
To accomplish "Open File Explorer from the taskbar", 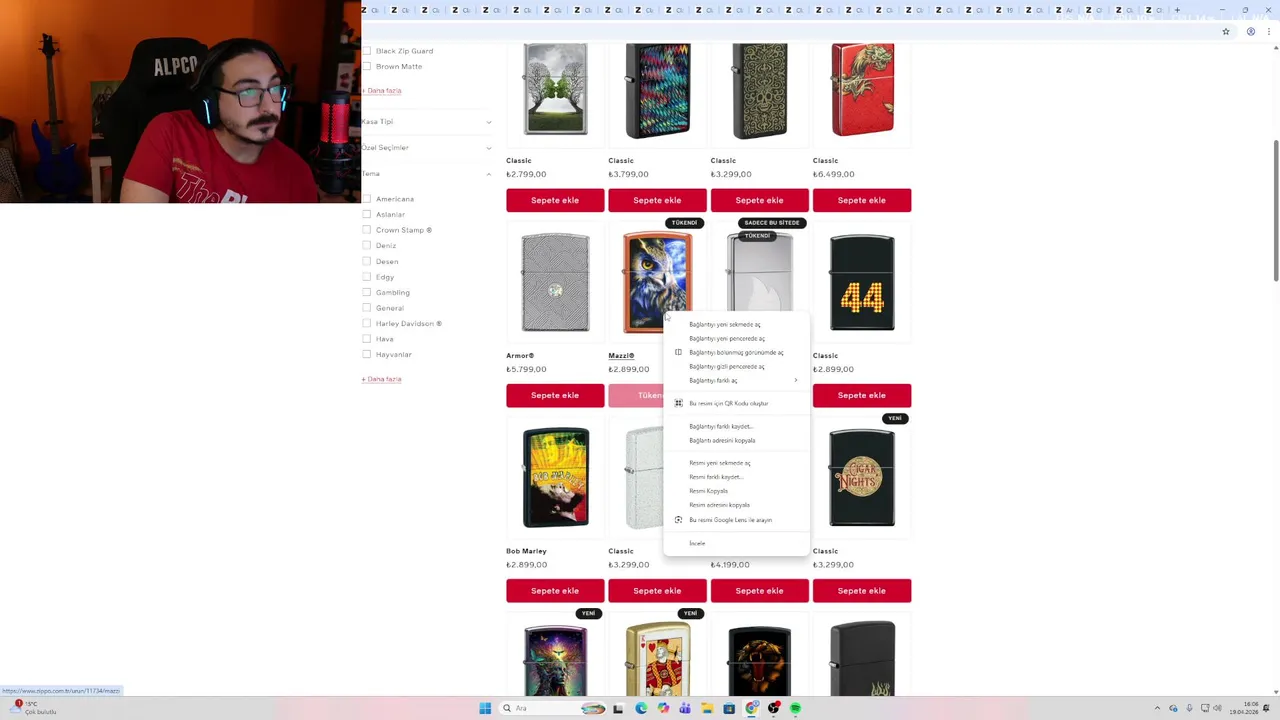I will click(707, 708).
